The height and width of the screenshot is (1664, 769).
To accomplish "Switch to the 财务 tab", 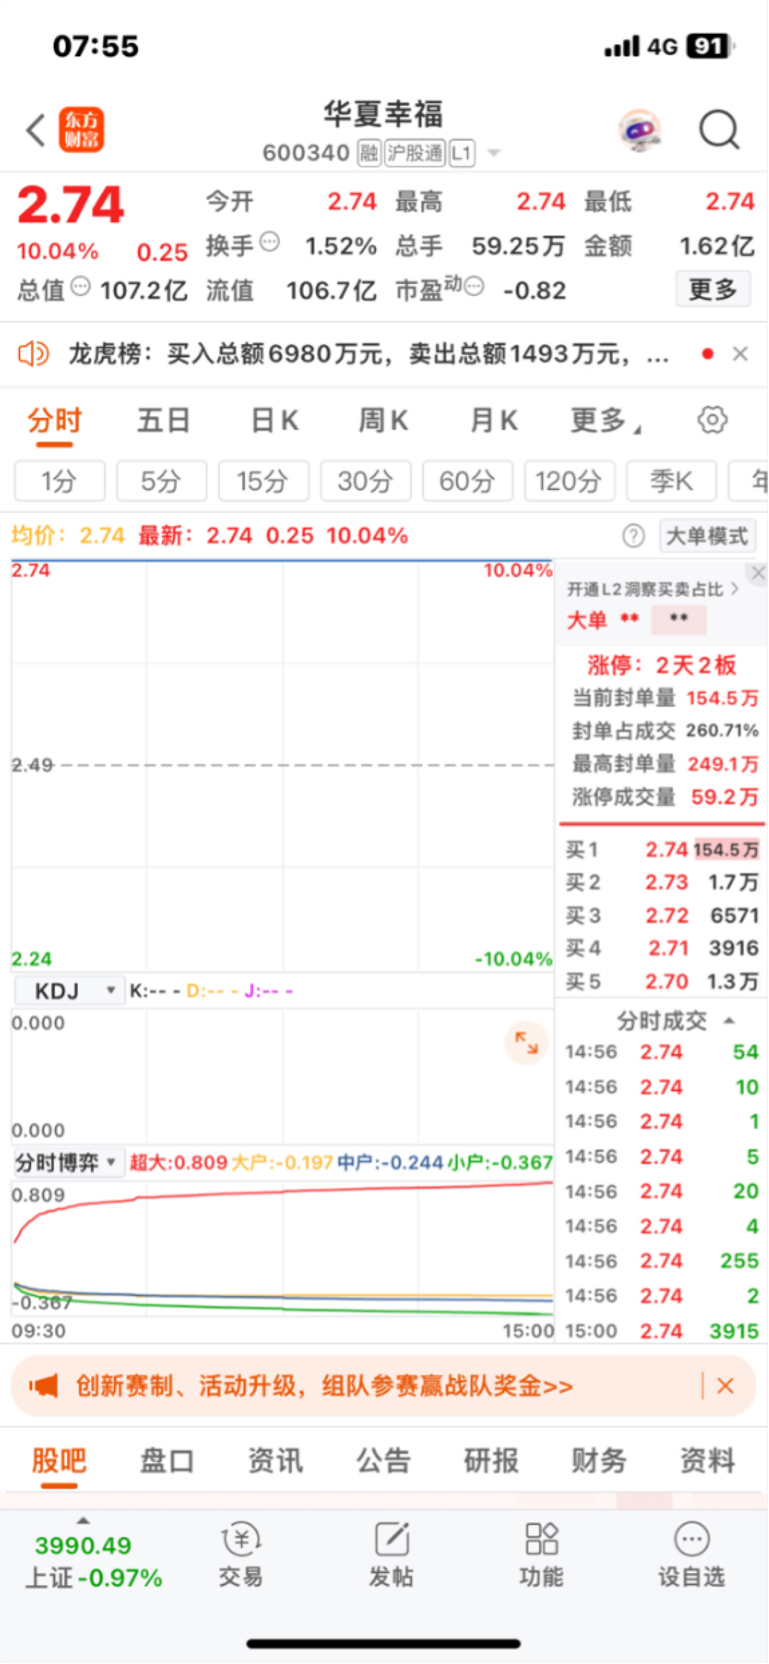I will pyautogui.click(x=599, y=1461).
